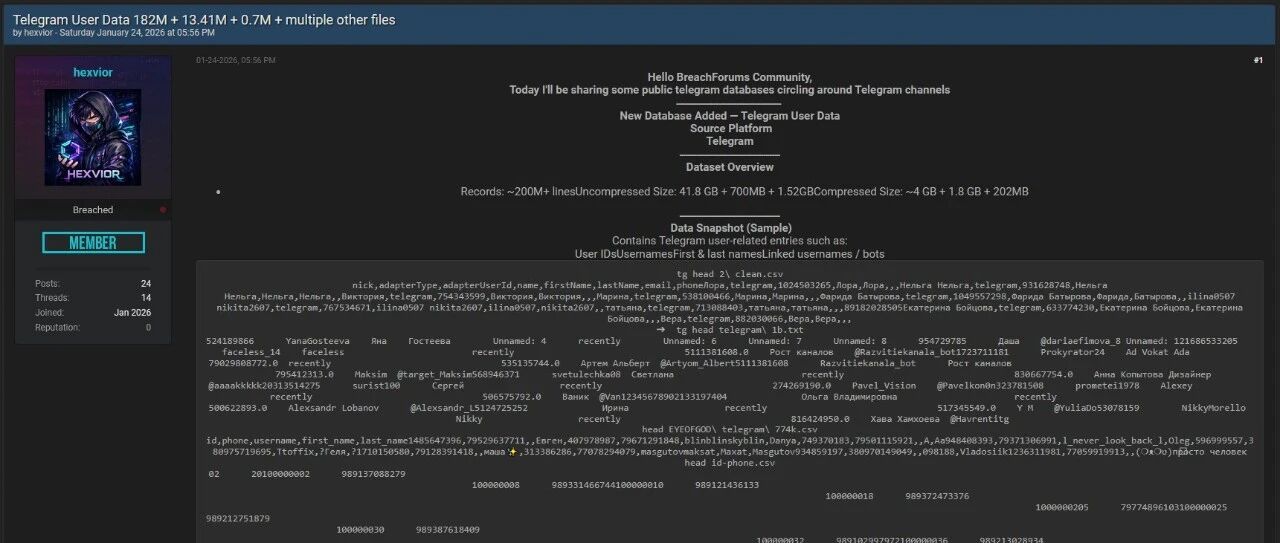Click the MEMBER rank badge
The image size is (1280, 543).
point(93,243)
